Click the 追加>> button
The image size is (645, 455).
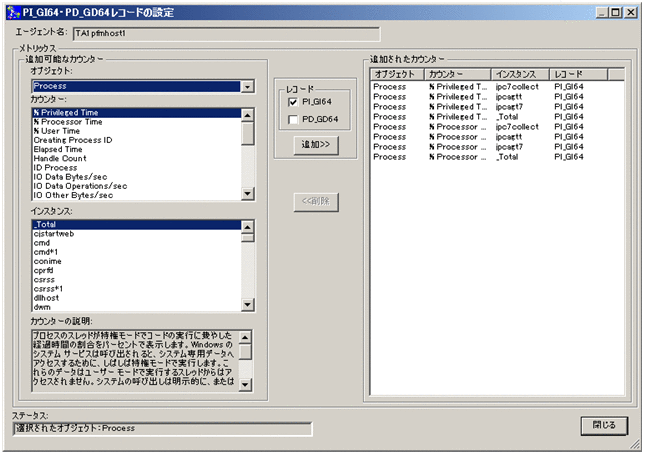click(316, 145)
